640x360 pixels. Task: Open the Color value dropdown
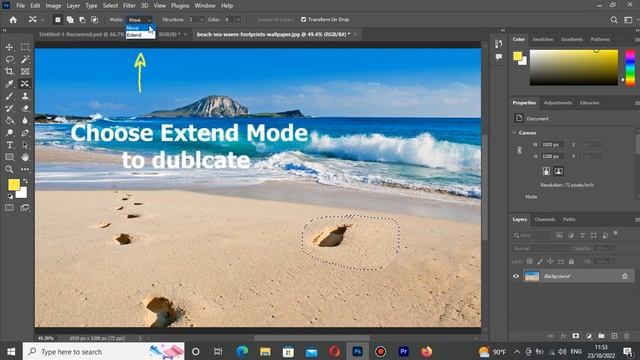pos(238,20)
